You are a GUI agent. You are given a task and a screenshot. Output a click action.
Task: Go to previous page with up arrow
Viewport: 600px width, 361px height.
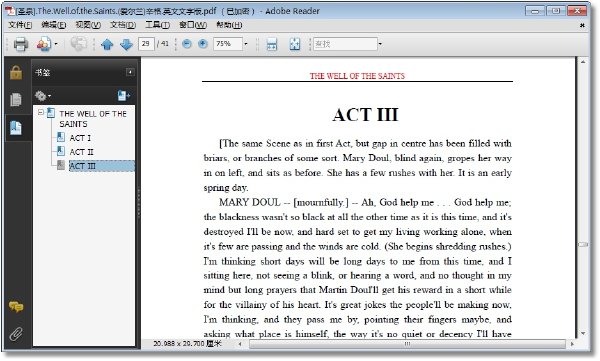pyautogui.click(x=107, y=44)
